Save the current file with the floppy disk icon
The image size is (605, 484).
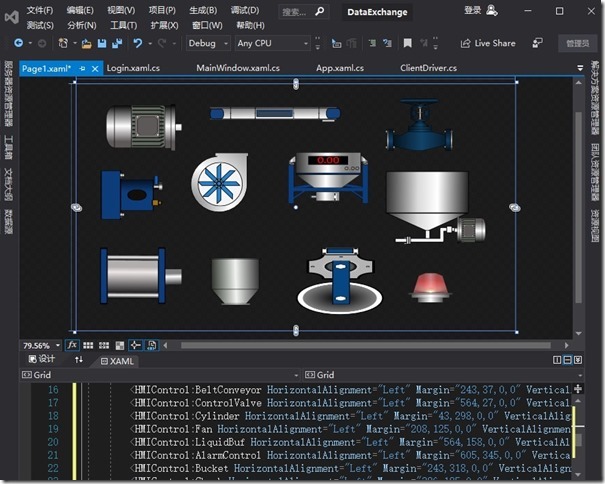point(102,43)
